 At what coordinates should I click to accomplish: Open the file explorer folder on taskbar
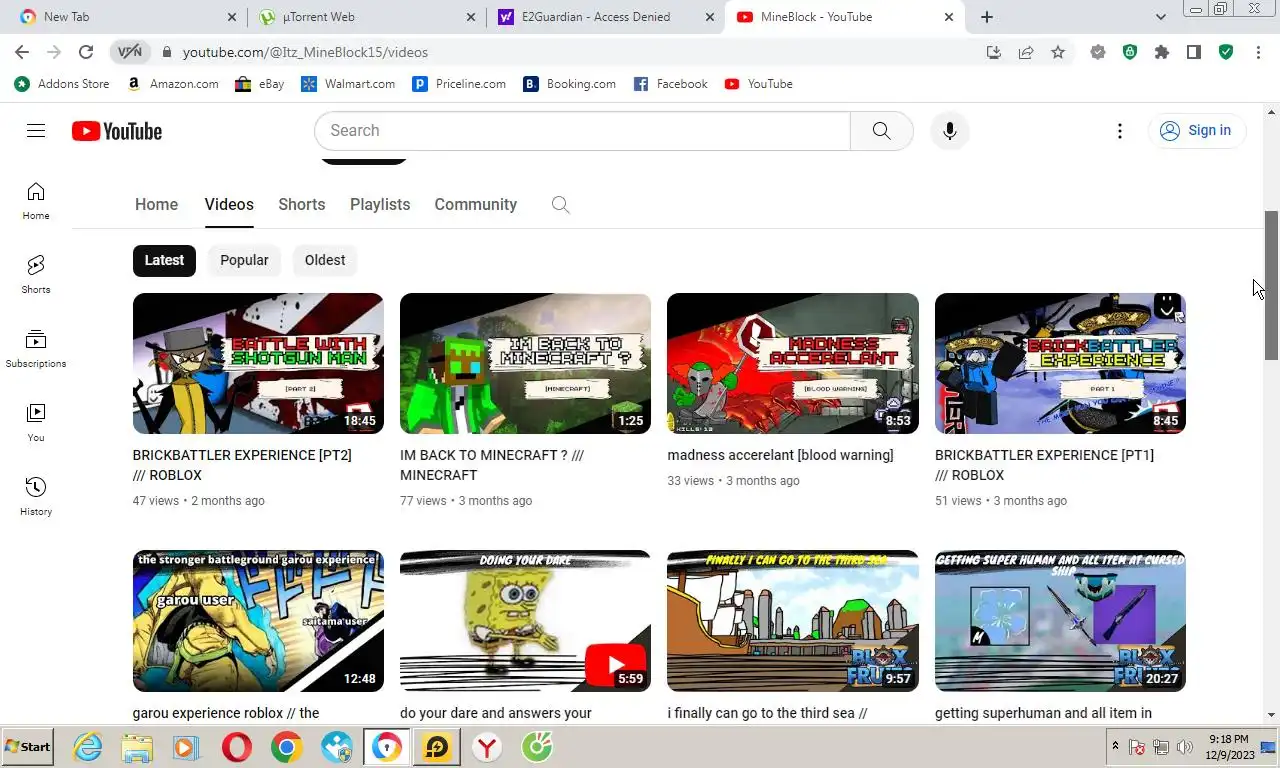137,747
